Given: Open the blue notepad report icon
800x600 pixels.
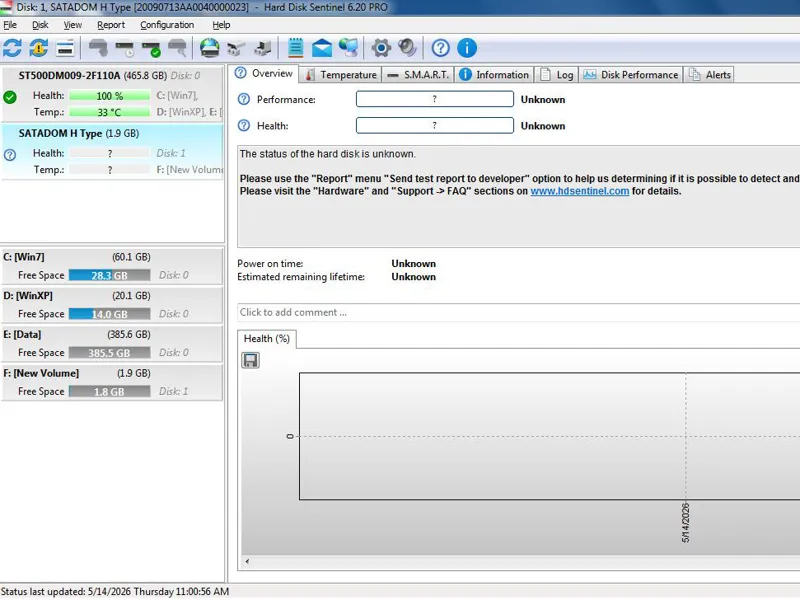Looking at the screenshot, I should pos(295,48).
